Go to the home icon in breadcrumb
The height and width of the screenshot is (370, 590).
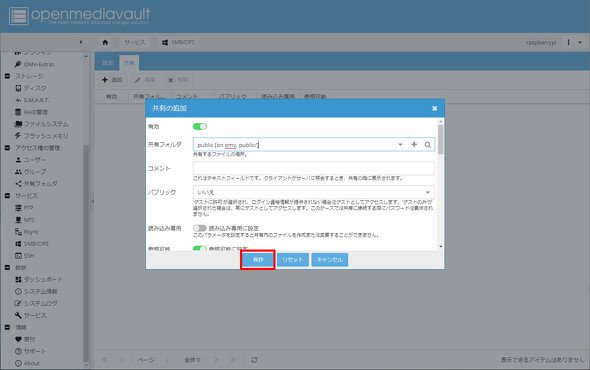coord(105,42)
